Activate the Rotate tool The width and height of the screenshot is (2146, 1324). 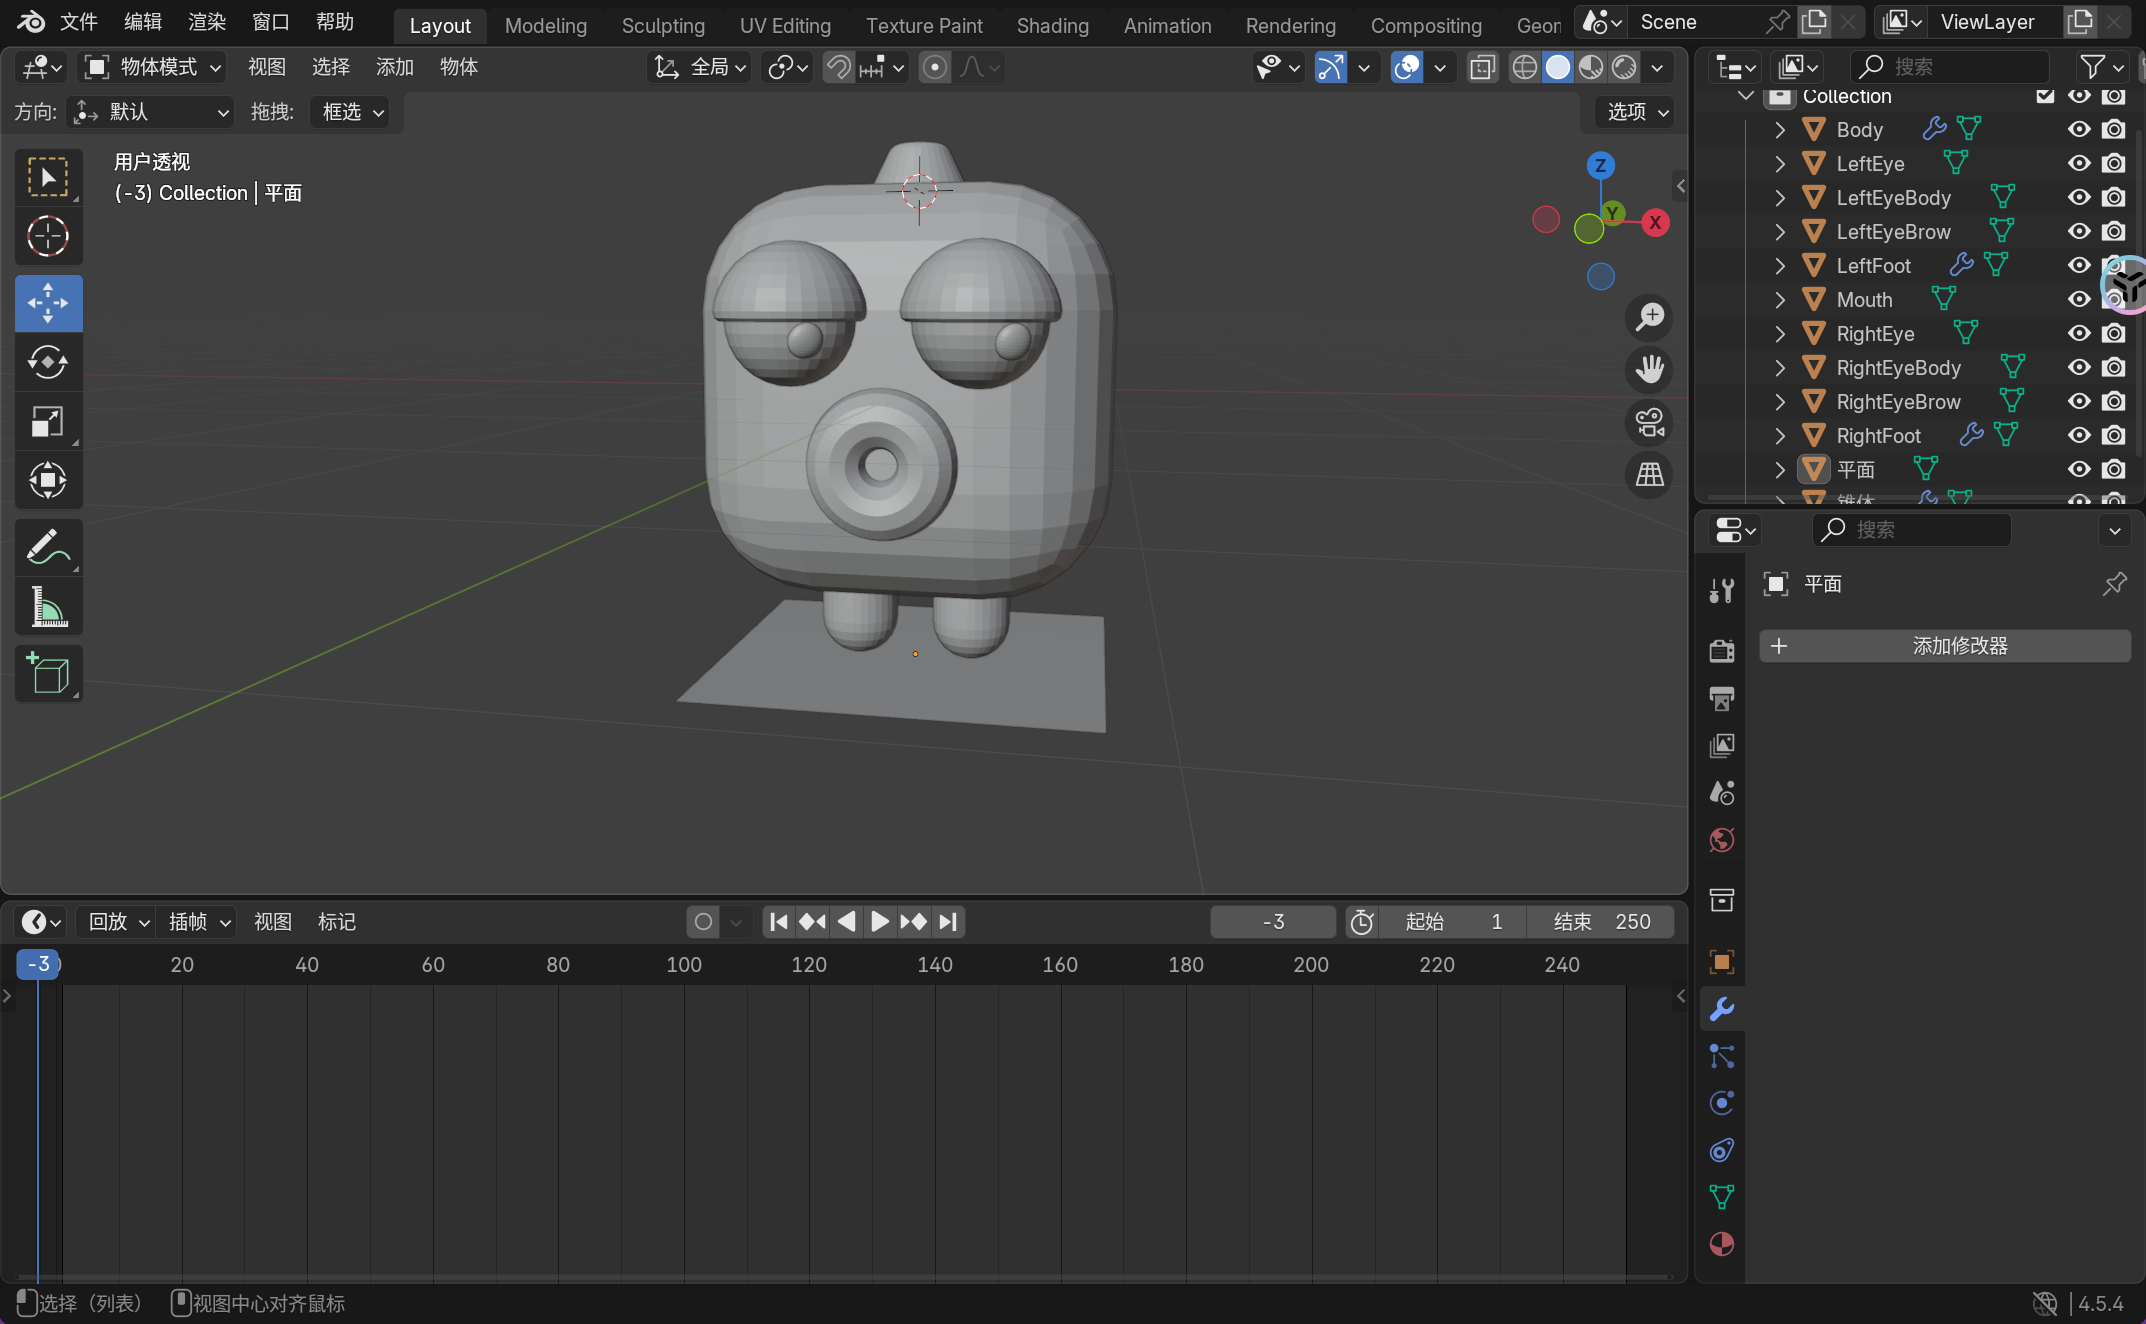(47, 362)
